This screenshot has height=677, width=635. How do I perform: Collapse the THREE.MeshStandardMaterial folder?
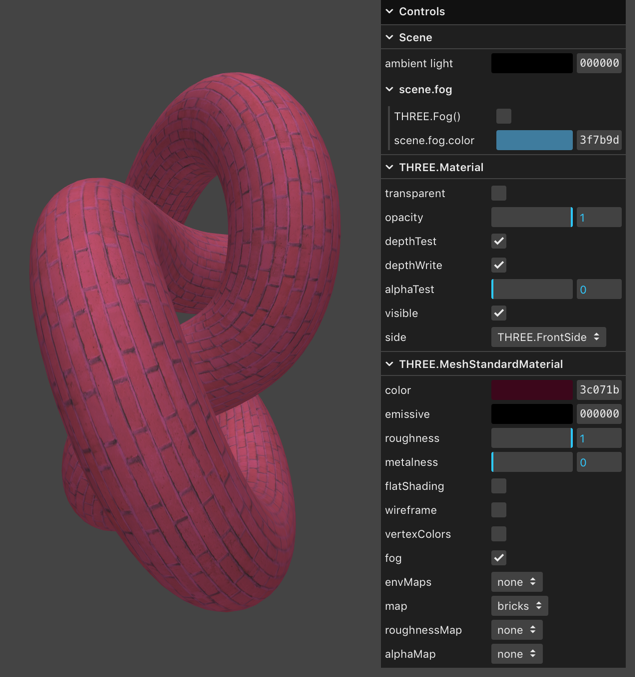coord(503,364)
